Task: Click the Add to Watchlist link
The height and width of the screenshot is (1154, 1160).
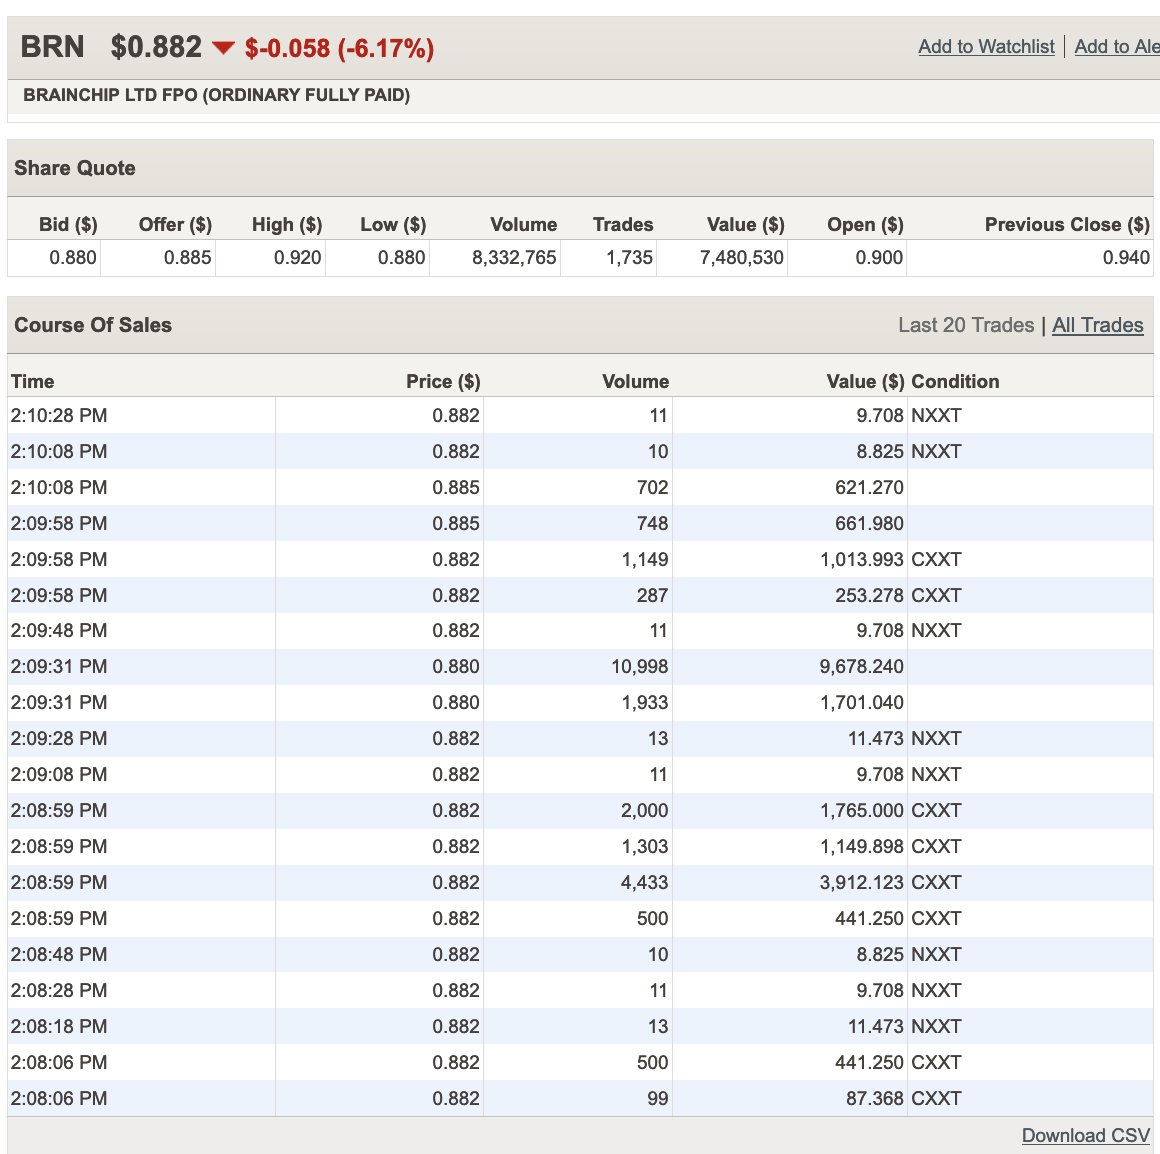Action: [x=986, y=47]
